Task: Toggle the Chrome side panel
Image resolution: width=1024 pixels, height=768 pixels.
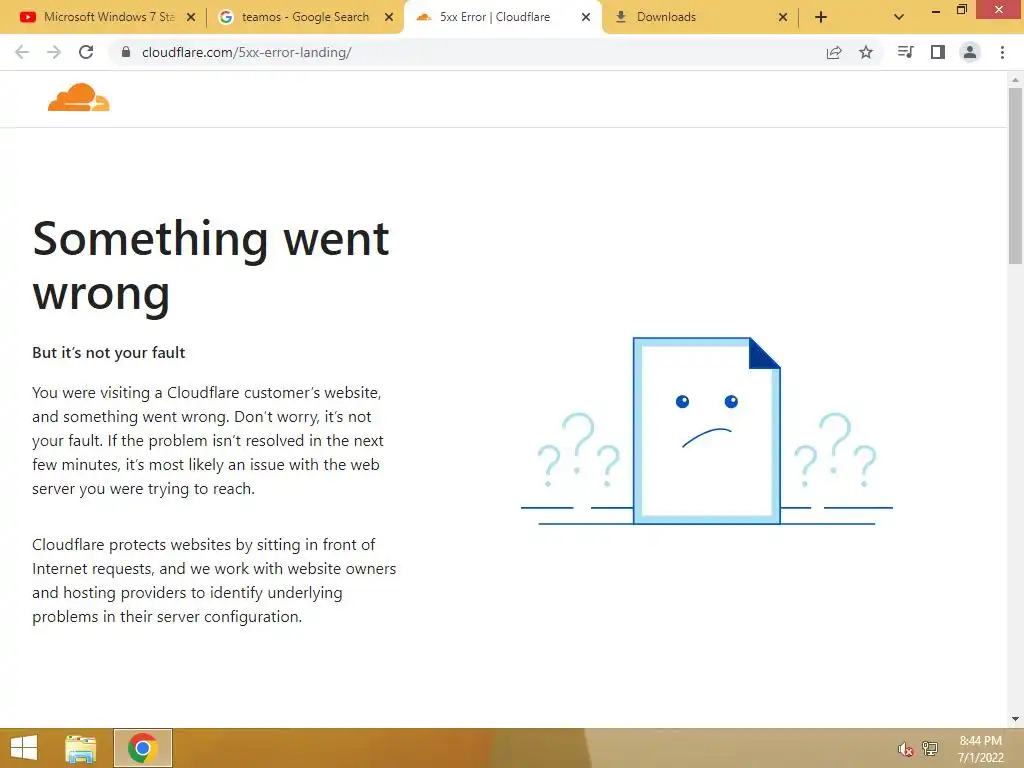Action: [938, 52]
